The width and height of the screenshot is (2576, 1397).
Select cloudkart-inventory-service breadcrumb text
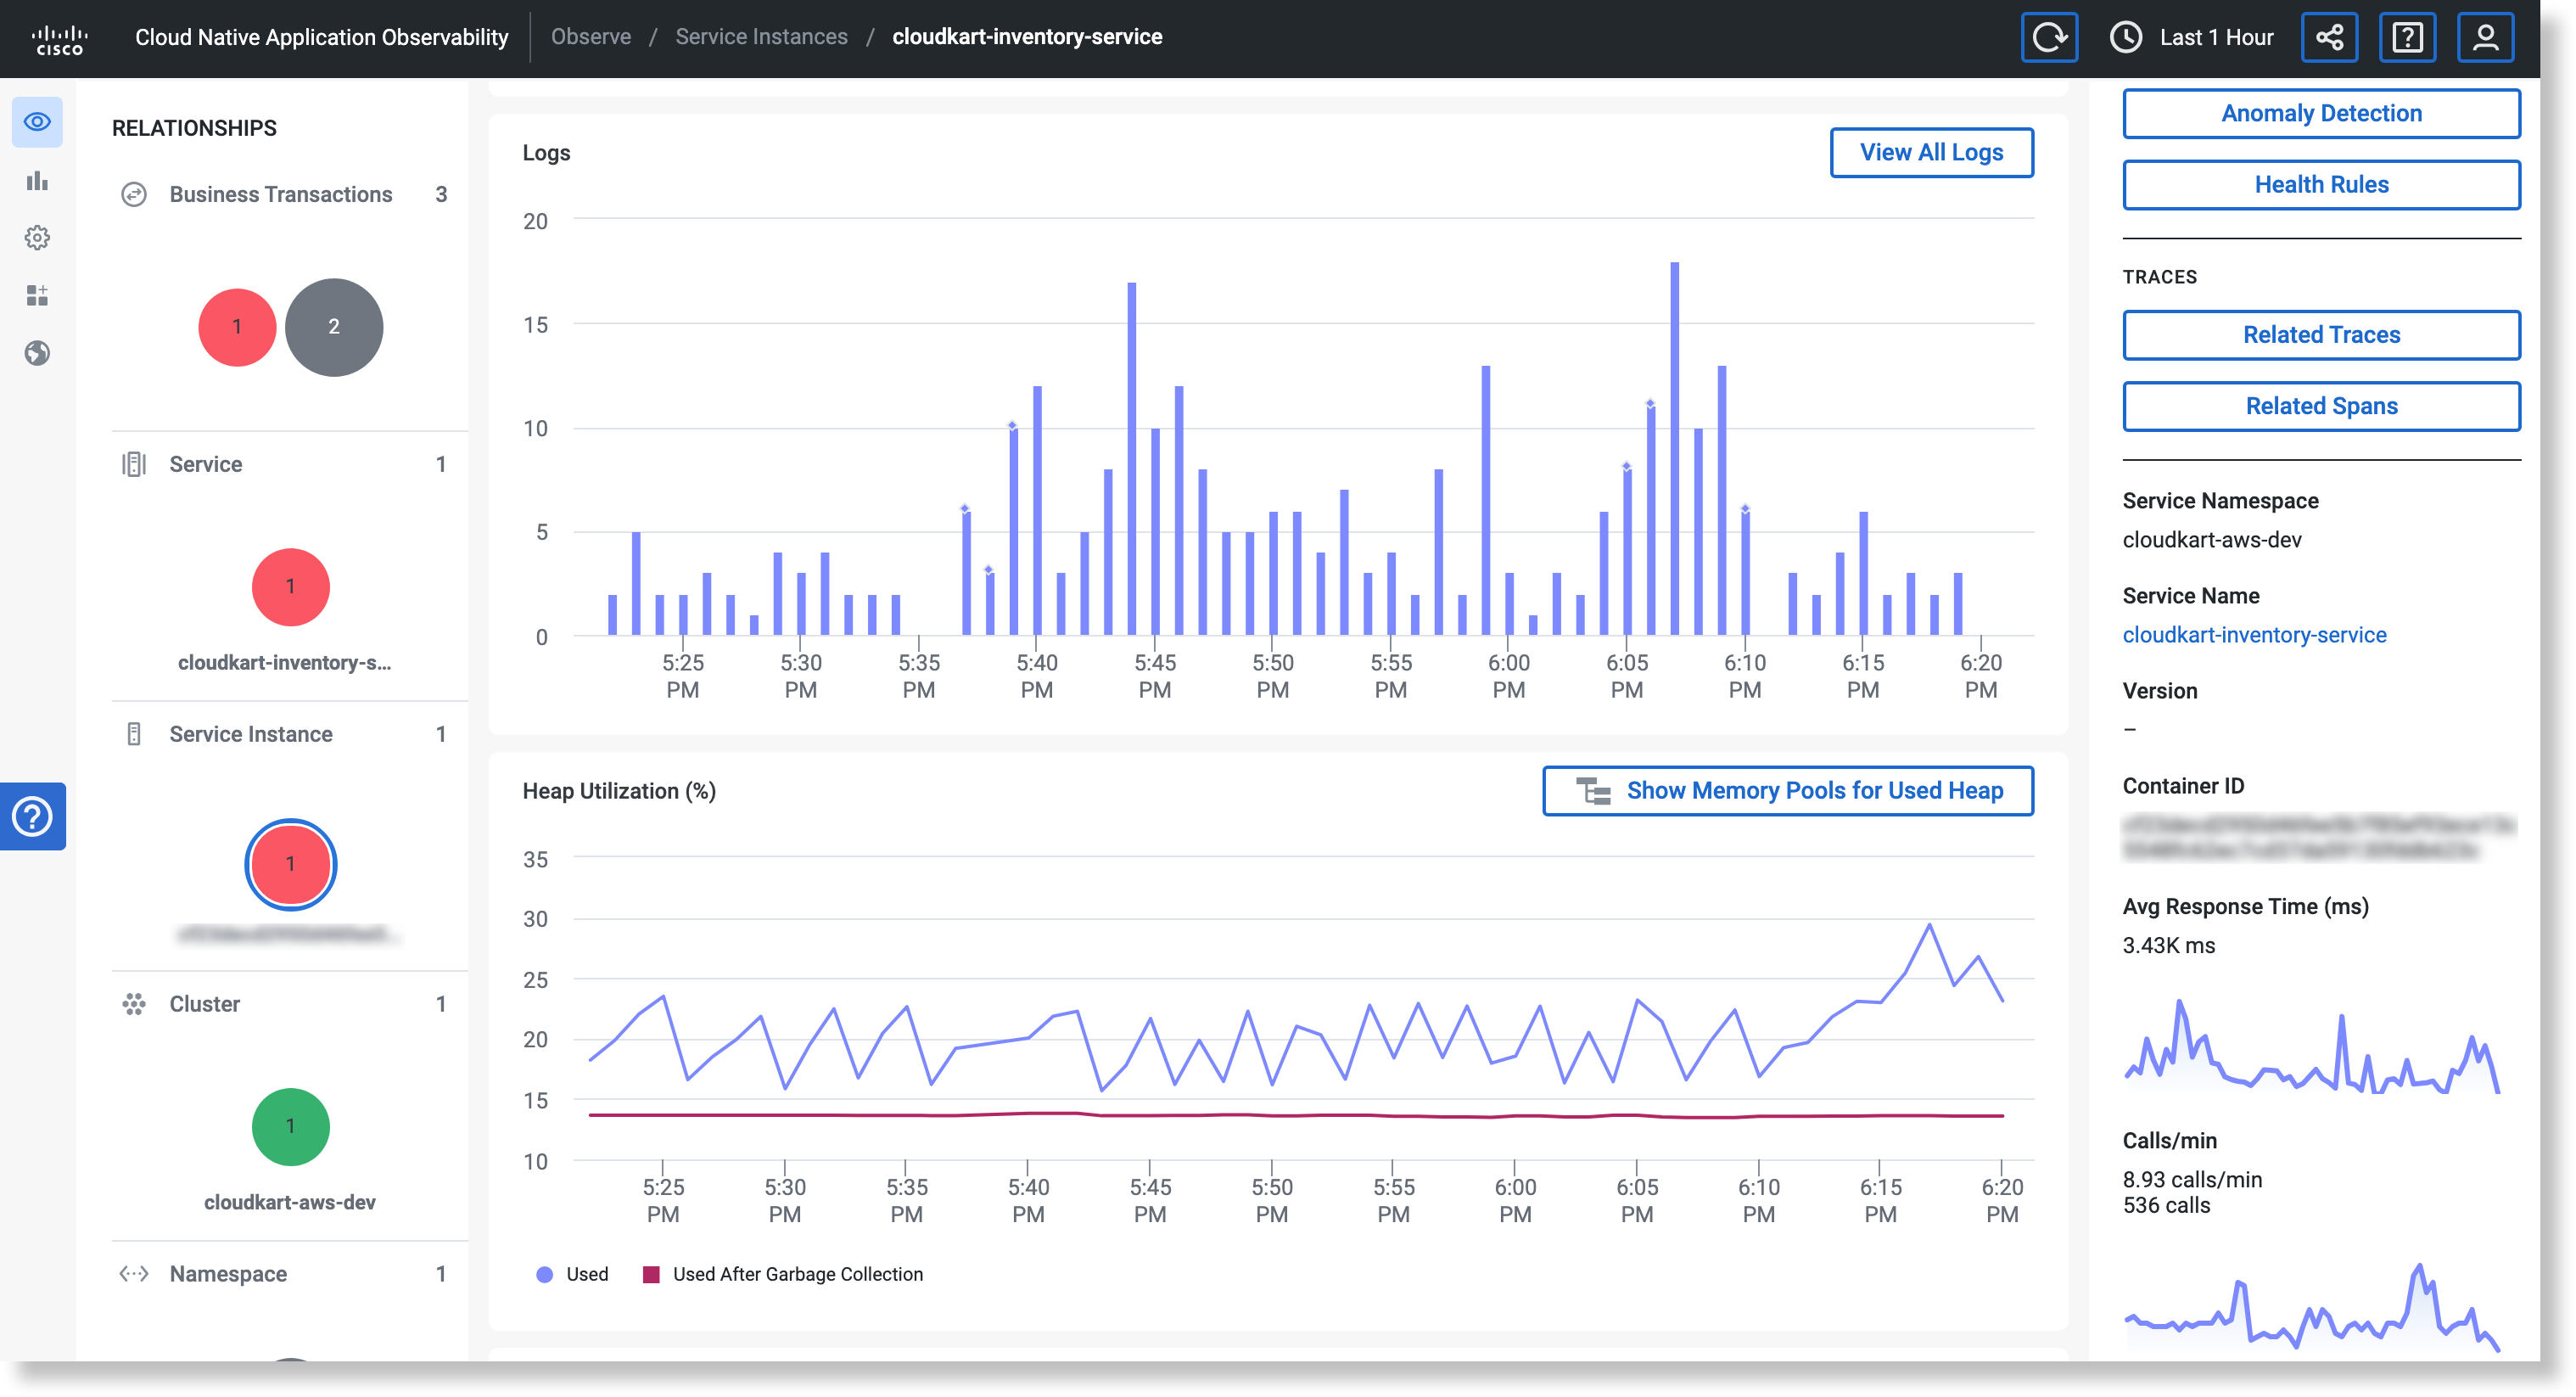pyautogui.click(x=1027, y=37)
